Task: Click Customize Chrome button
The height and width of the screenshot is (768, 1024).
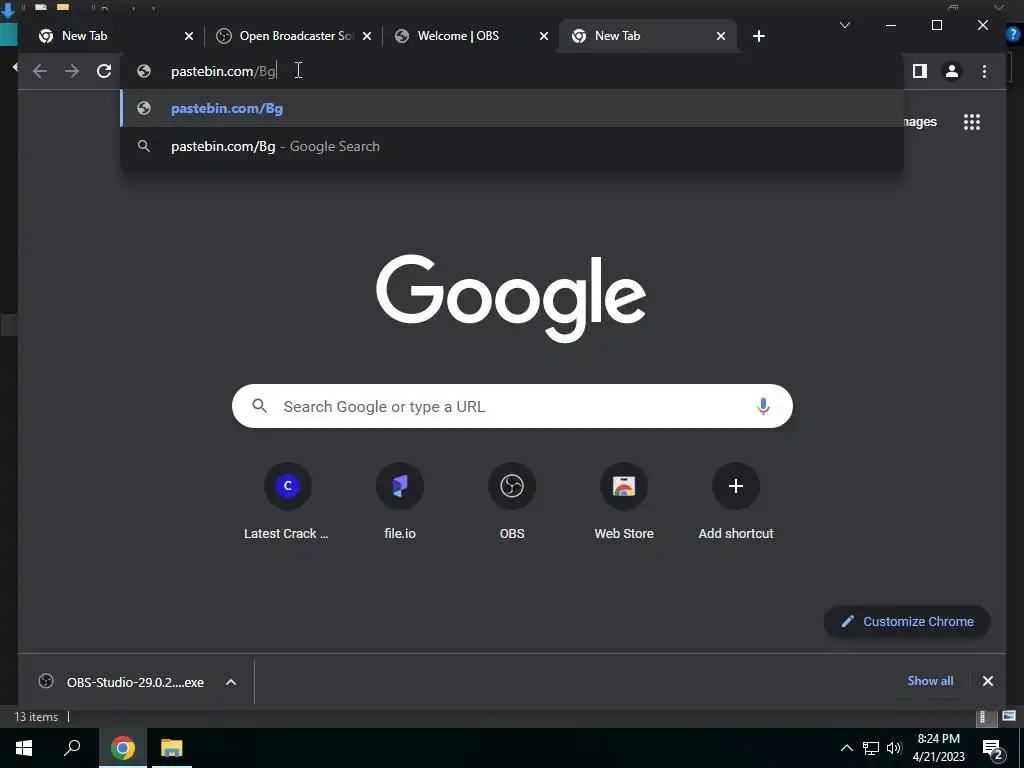Action: 907,622
